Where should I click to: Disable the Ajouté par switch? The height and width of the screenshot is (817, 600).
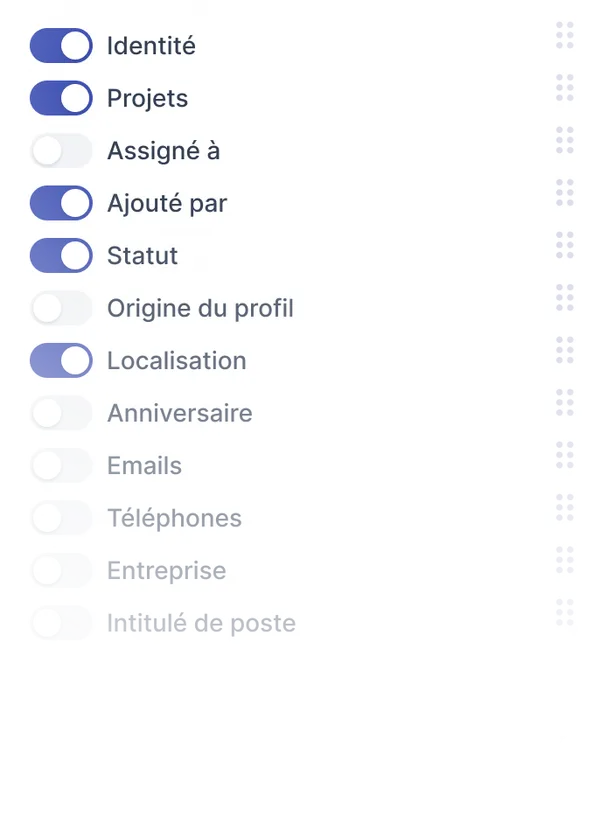coord(61,203)
